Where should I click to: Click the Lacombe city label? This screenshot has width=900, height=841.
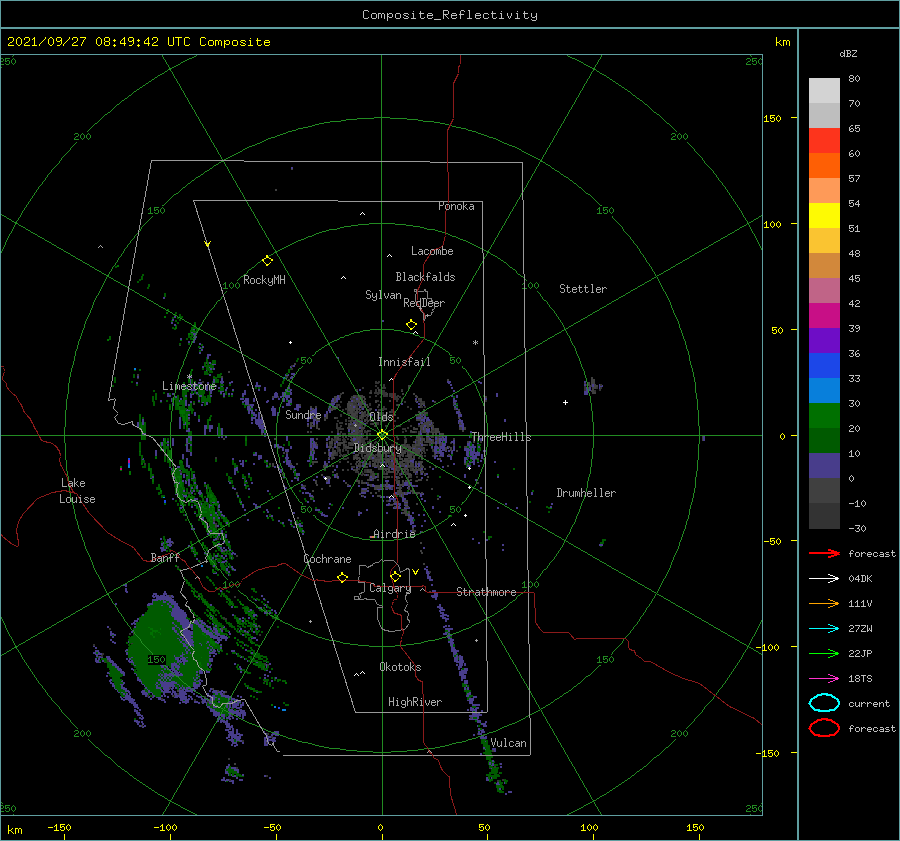coord(432,251)
